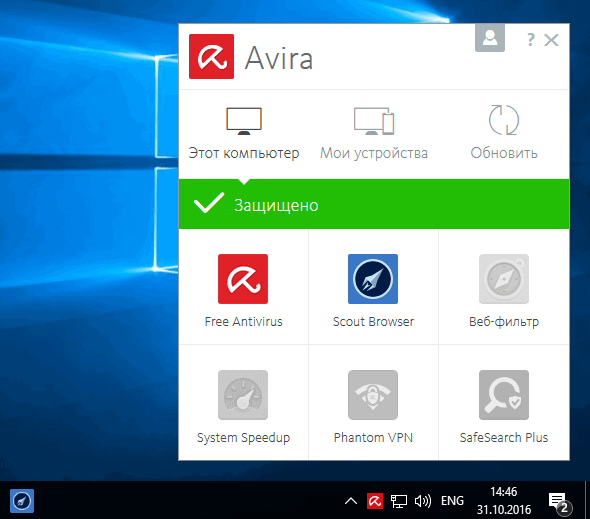Close the Avira panel

pos(551,40)
